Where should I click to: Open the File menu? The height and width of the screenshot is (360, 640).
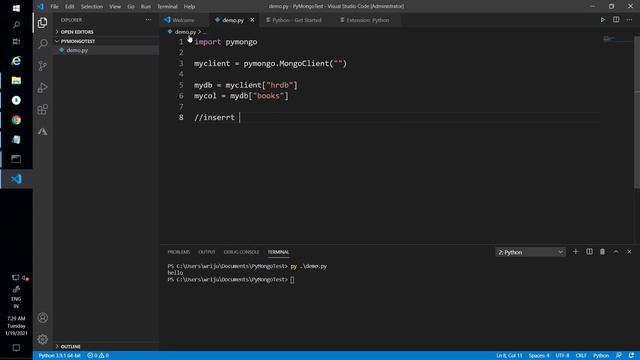[54, 7]
